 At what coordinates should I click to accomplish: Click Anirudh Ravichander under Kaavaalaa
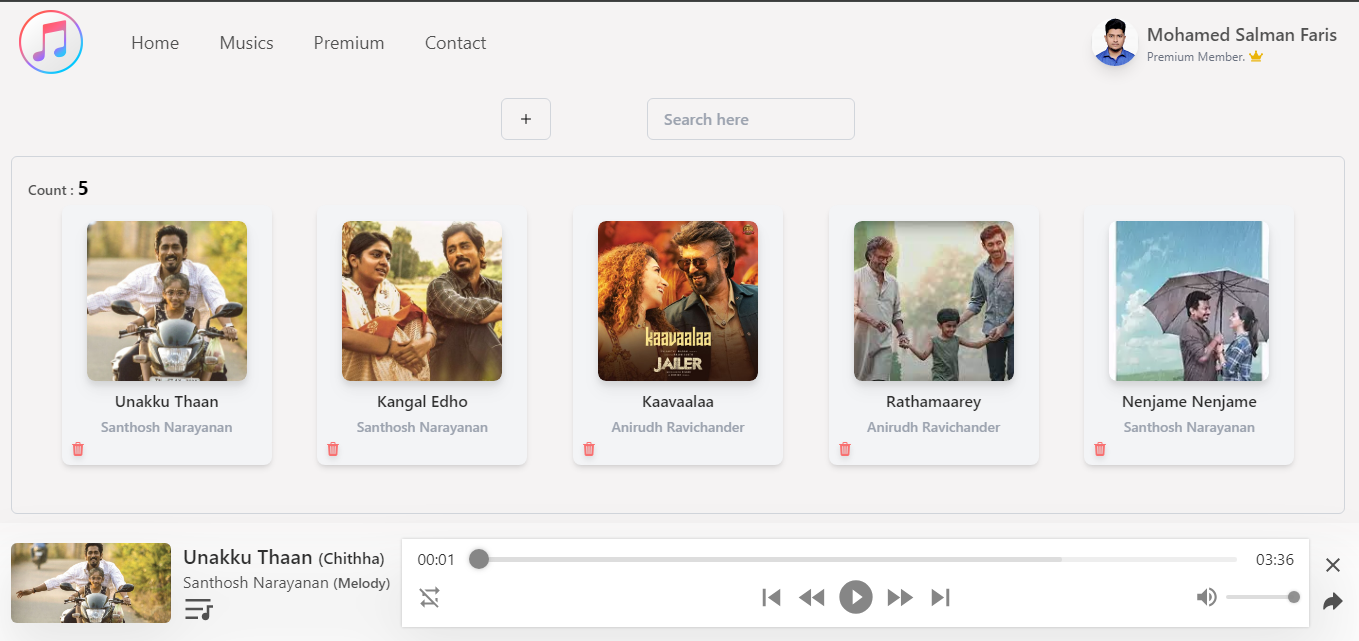(x=678, y=427)
